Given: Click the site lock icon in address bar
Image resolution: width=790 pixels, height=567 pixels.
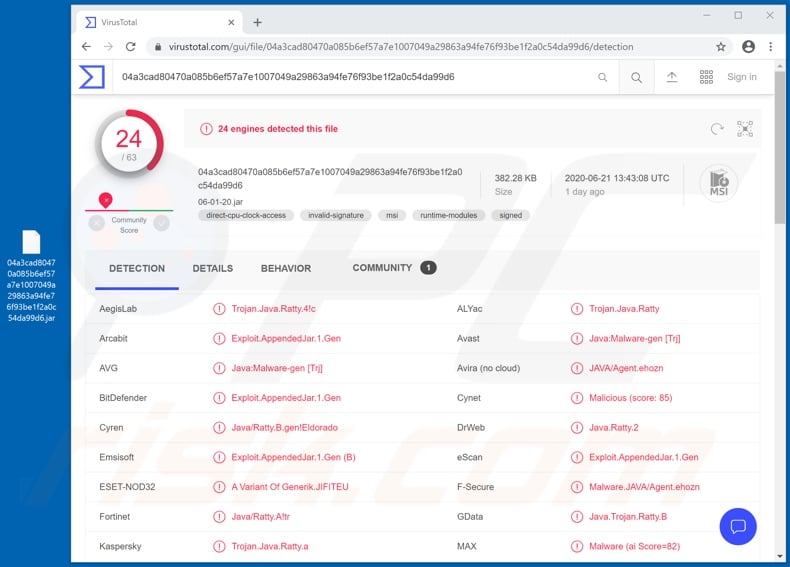Looking at the screenshot, I should 158,47.
